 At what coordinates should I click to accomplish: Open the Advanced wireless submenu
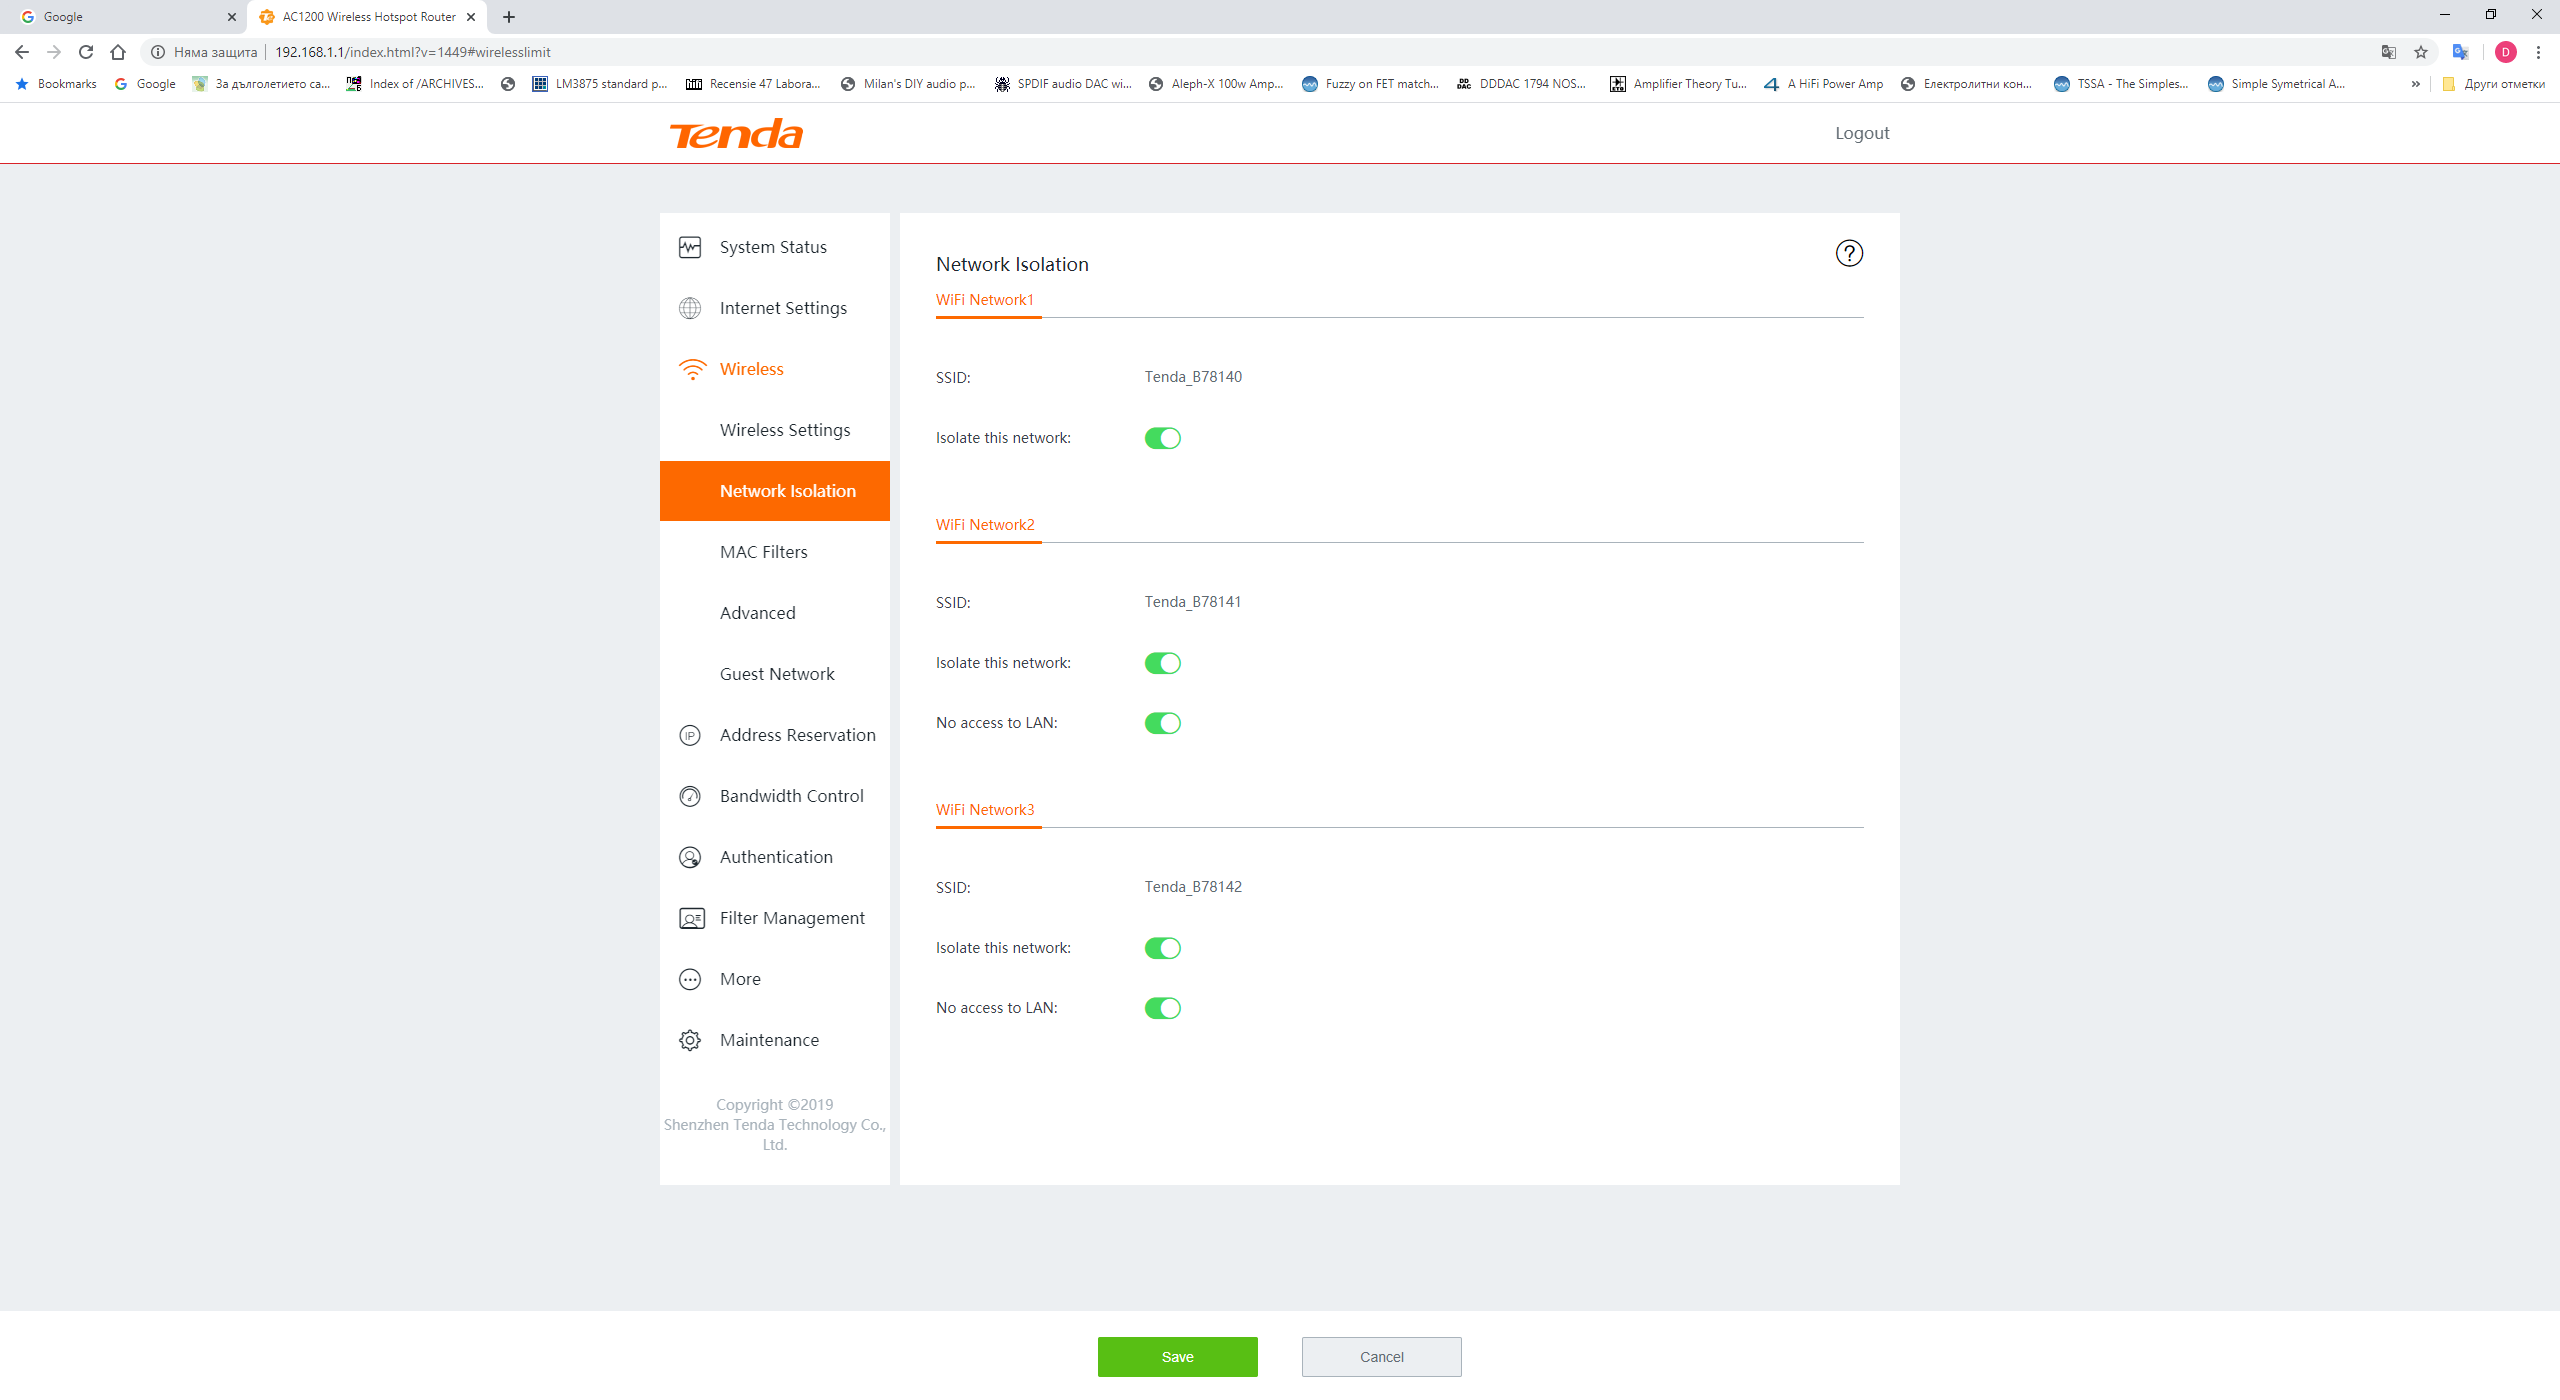tap(775, 613)
